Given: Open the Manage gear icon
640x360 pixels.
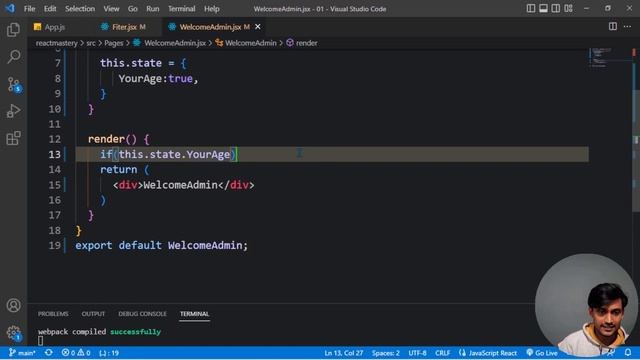Looking at the screenshot, I should point(13,333).
